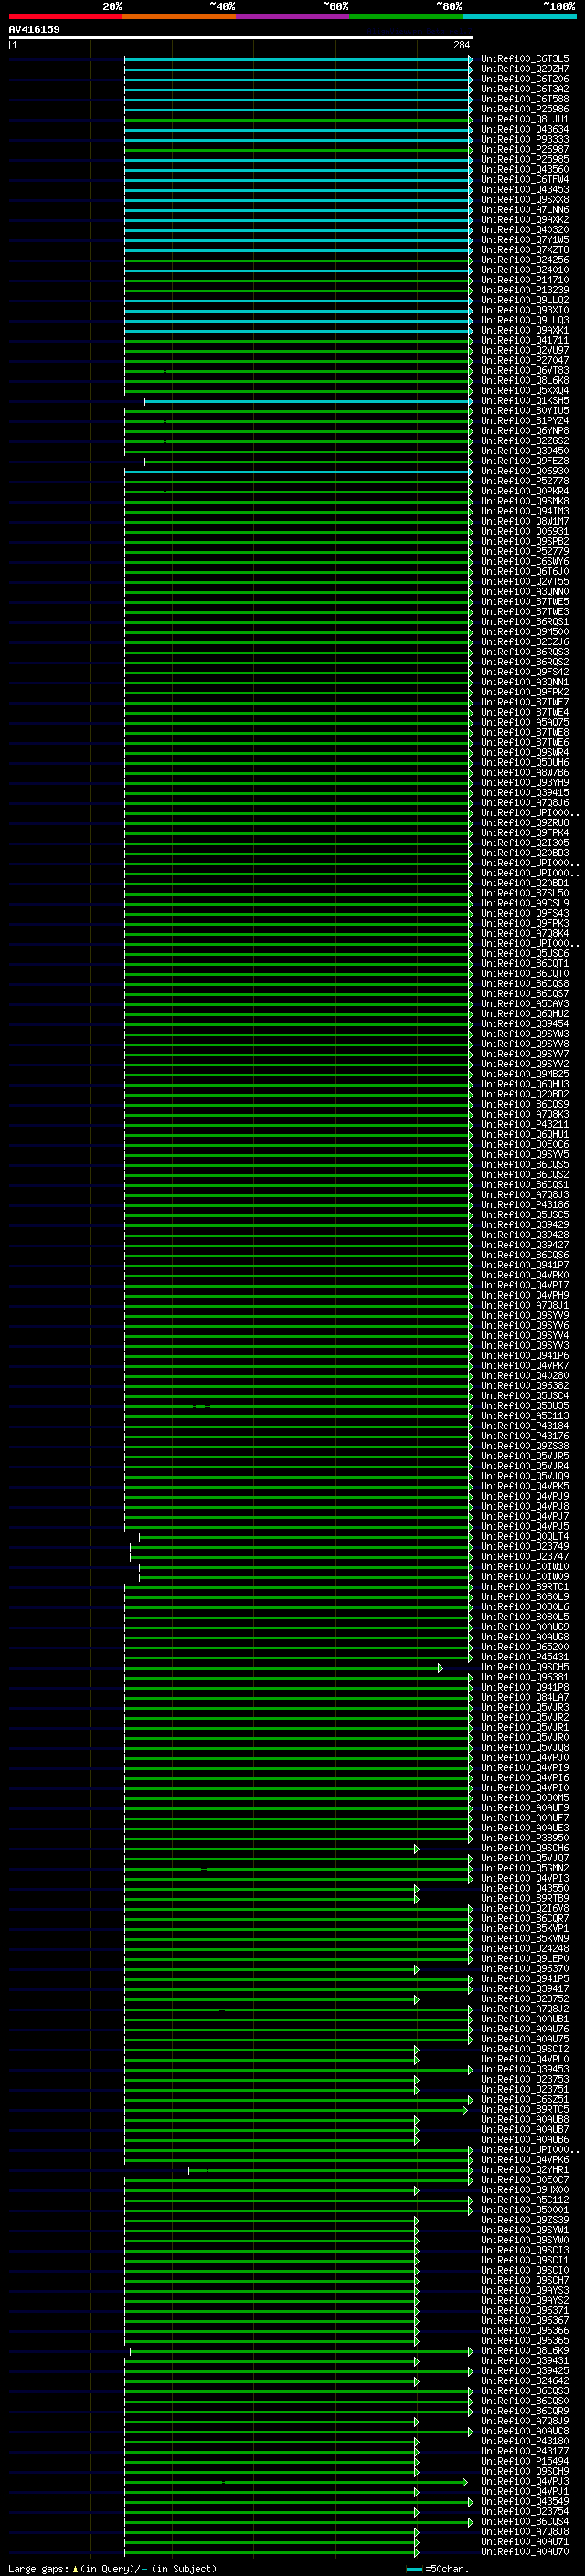Click the UniRef100_Q8L6K9 label

point(525,2351)
